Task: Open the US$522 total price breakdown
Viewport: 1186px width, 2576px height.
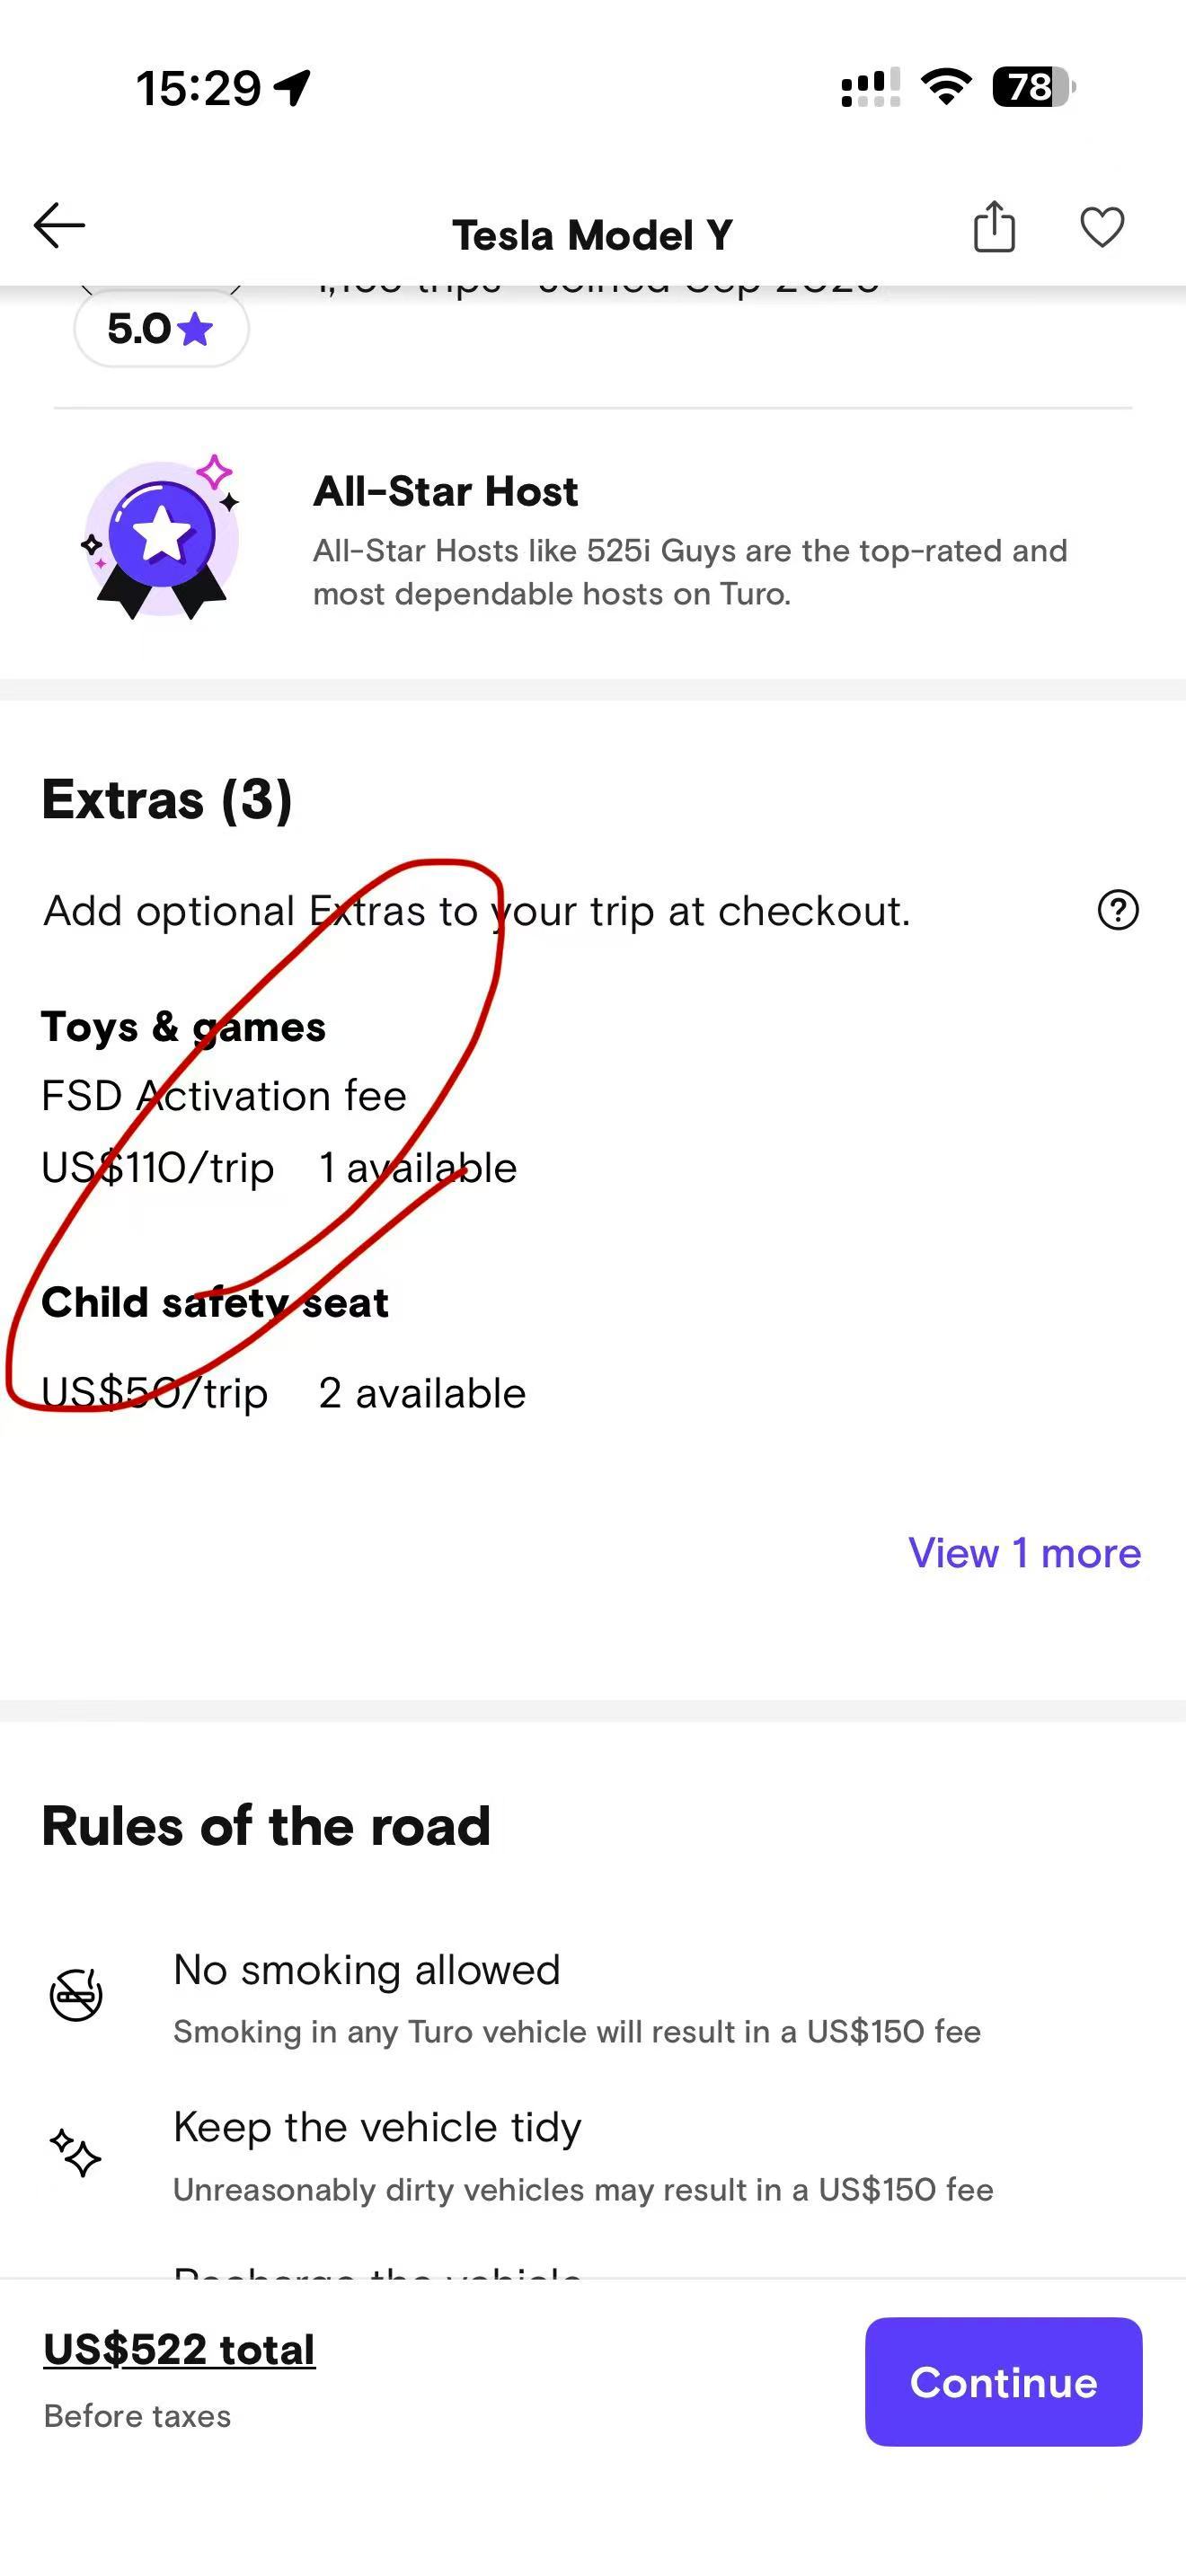Action: click(179, 2349)
